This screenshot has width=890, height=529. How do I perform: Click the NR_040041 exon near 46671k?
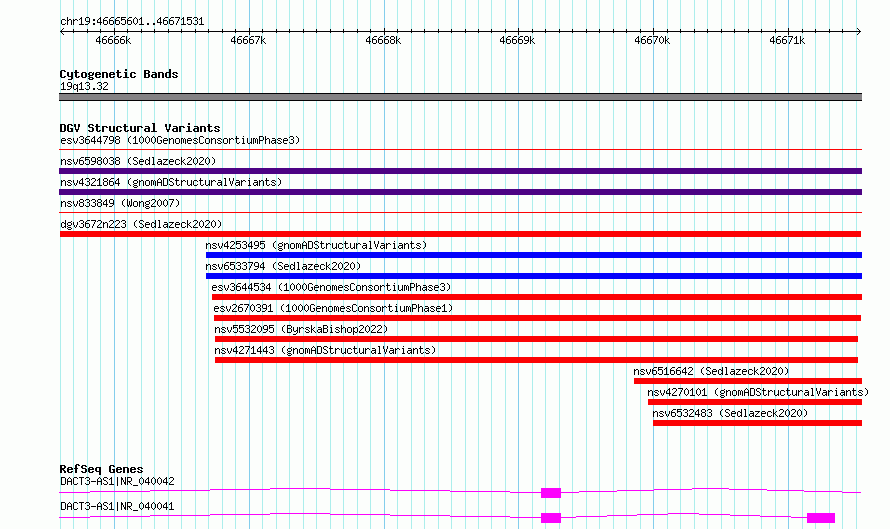(x=821, y=518)
